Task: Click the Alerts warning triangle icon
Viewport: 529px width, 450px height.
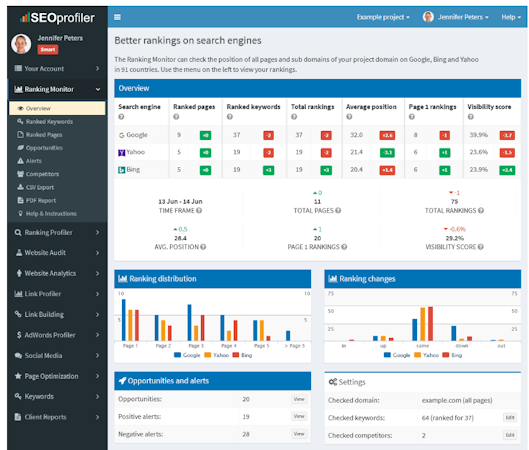Action: coord(20,161)
